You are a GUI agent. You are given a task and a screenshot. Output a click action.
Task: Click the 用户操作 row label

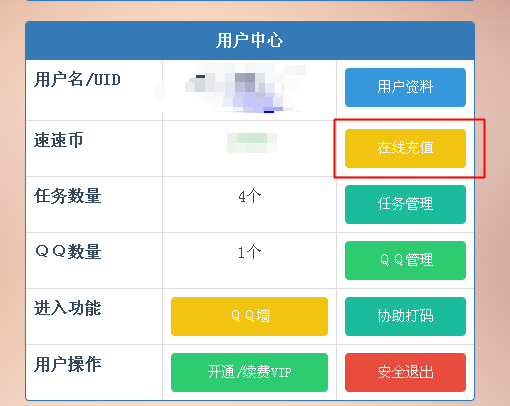point(68,364)
